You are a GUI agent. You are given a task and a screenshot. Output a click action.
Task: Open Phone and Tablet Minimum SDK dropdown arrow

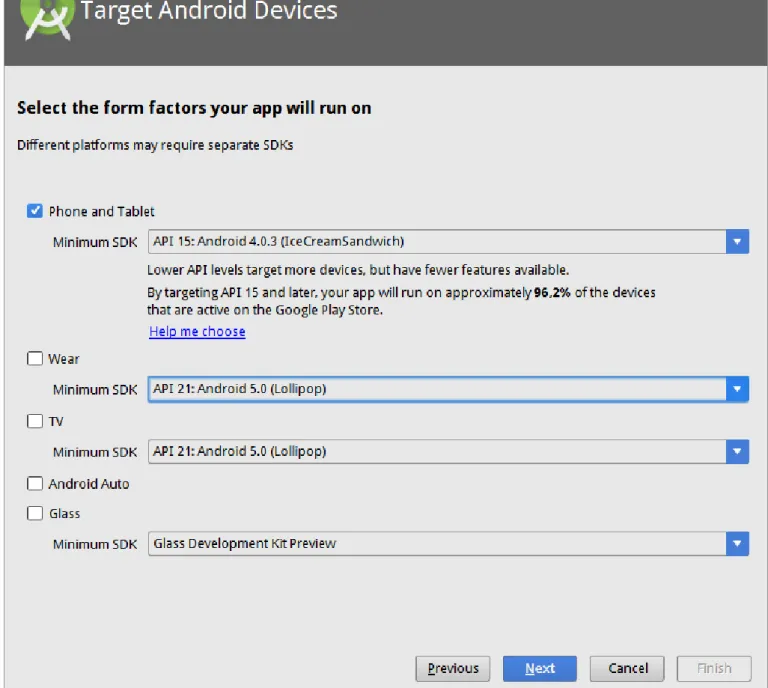(x=737, y=241)
